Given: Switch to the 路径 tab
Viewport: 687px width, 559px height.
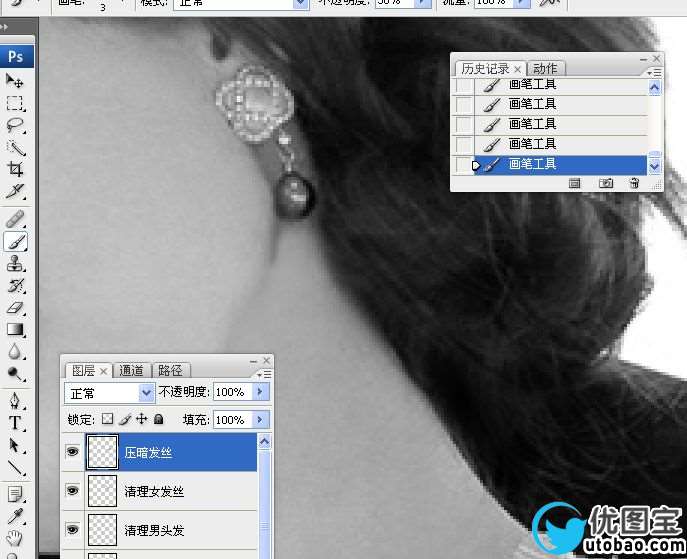Looking at the screenshot, I should point(170,371).
